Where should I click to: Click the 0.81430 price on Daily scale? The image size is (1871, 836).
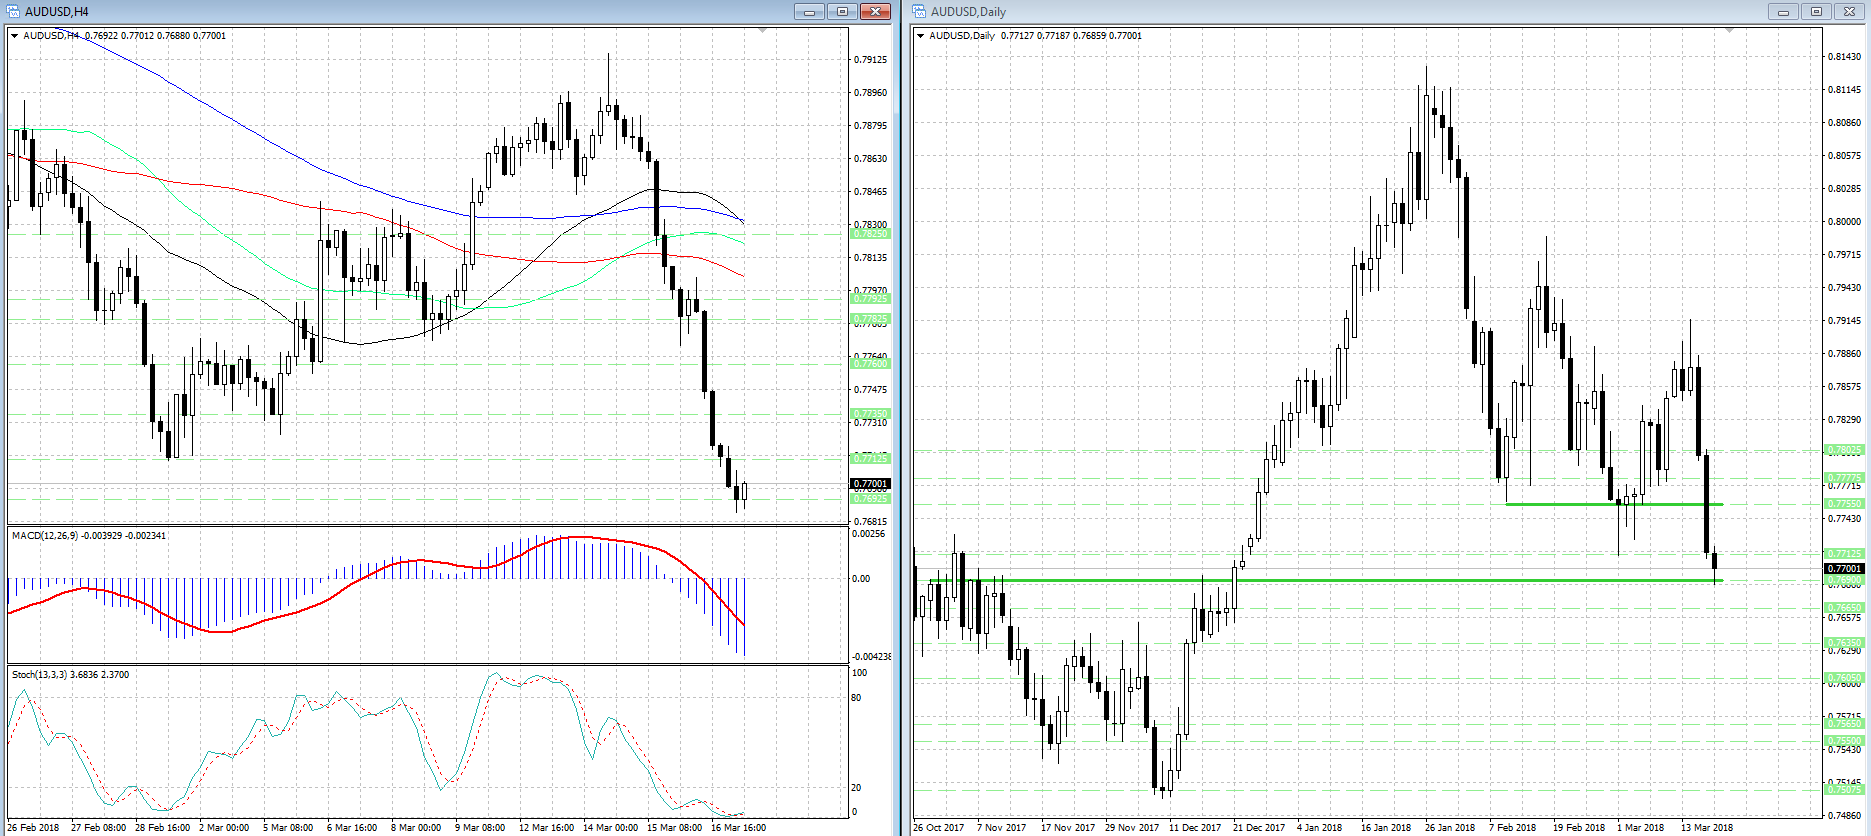click(1844, 57)
